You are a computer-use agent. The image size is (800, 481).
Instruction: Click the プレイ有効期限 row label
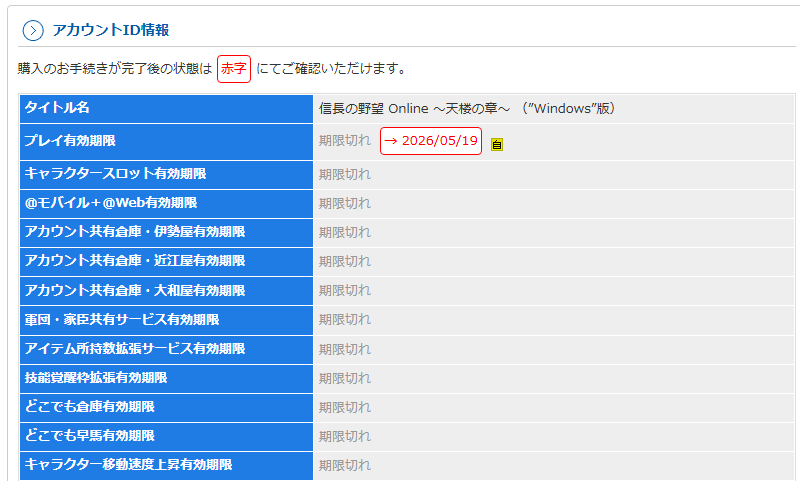[x=70, y=141]
